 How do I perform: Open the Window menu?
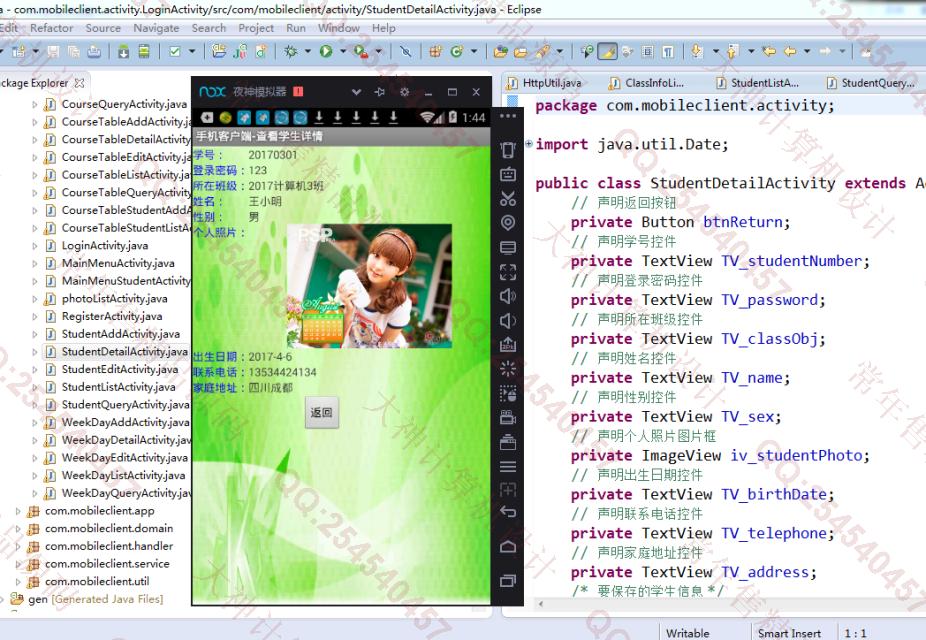pos(338,28)
